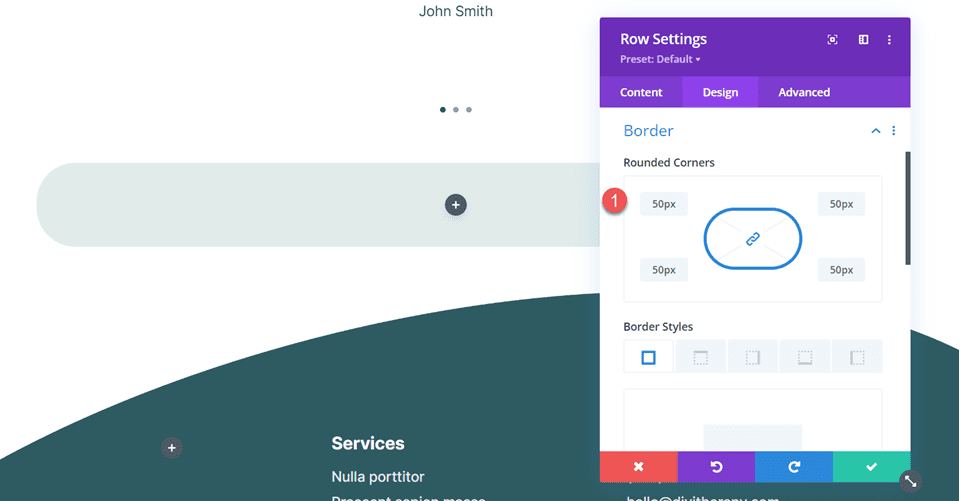
Task: Select the top border style option
Action: (700, 357)
